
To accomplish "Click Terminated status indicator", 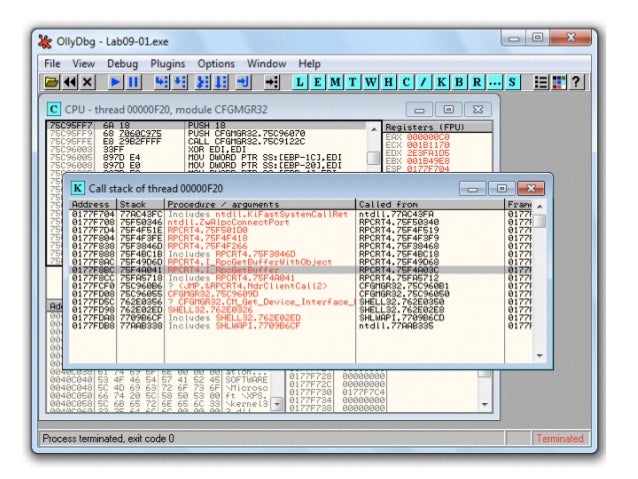I will [560, 438].
